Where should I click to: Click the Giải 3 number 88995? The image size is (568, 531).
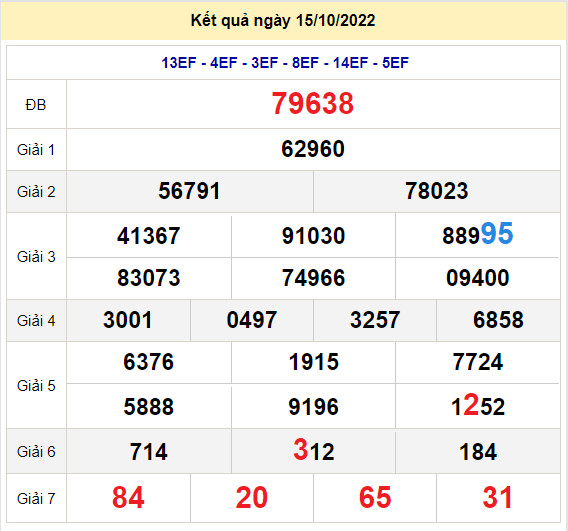tap(478, 234)
